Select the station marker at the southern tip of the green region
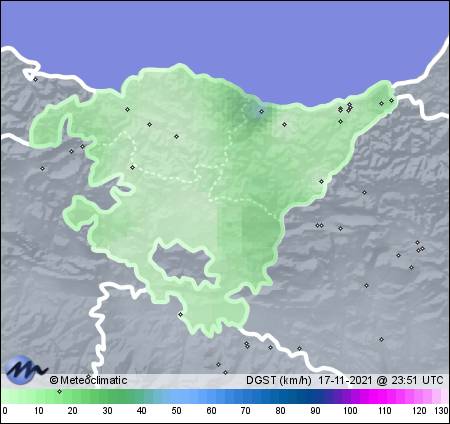Screen dimensions: 450x424 (180, 314)
